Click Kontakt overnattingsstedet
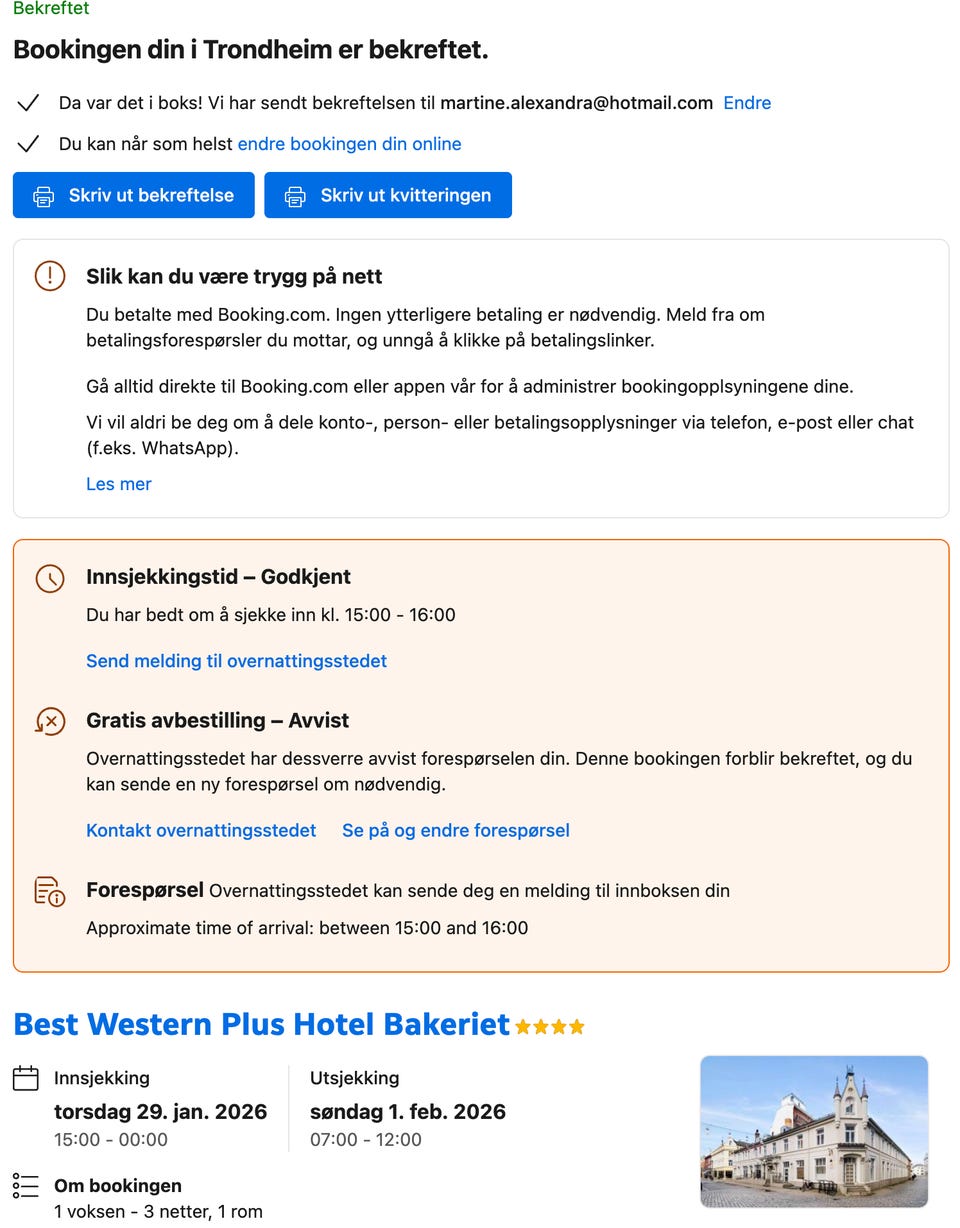The width and height of the screenshot is (960, 1228). click(200, 830)
